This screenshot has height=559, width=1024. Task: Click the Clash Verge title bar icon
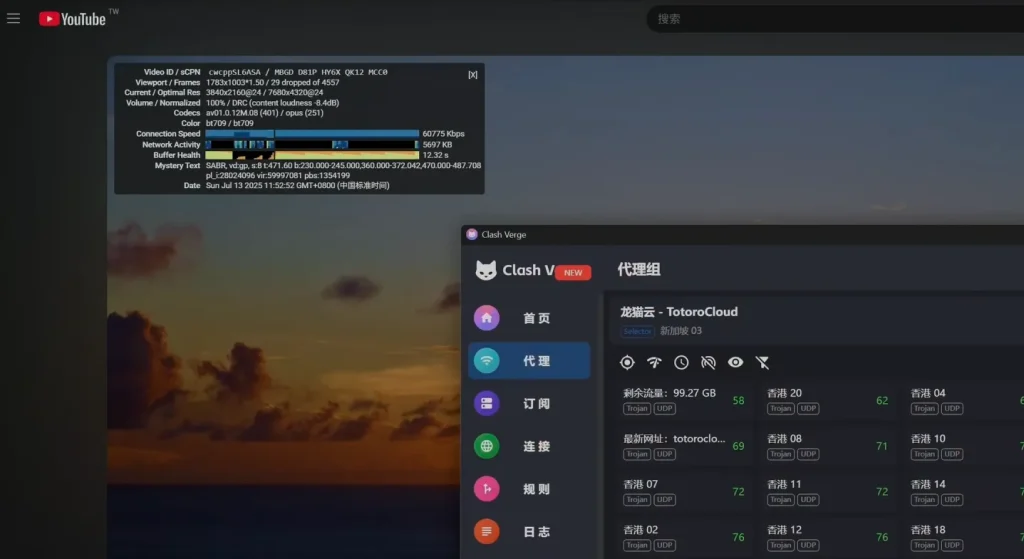472,234
